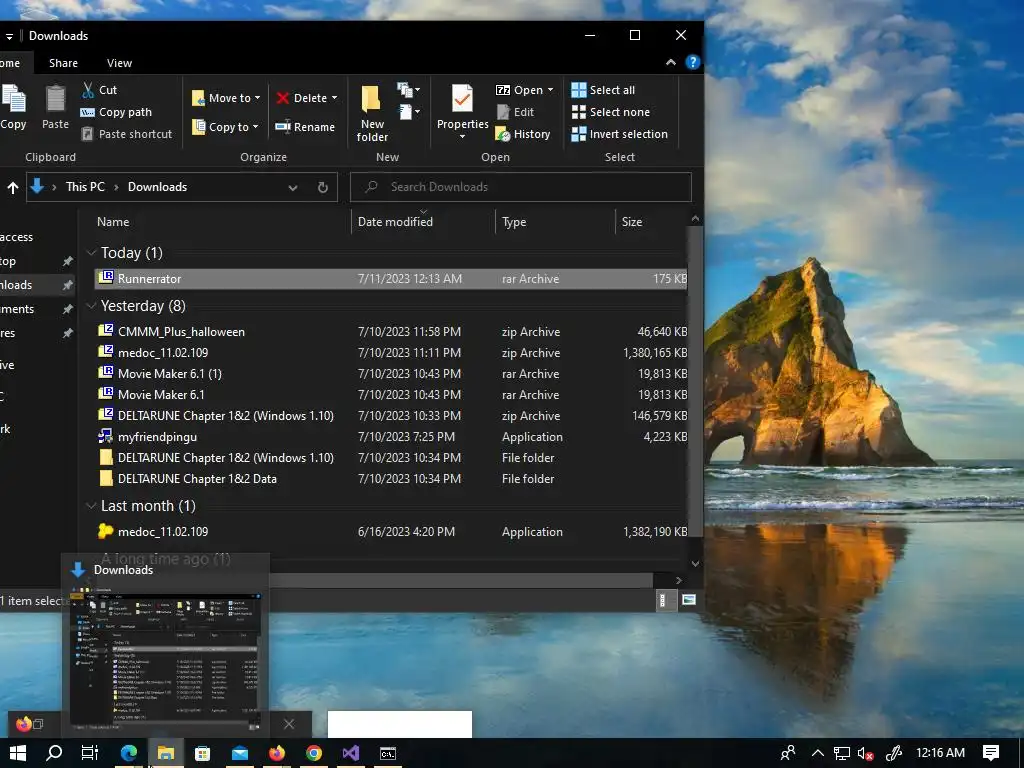The image size is (1024, 768).
Task: Open the New item dropdown
Action: (409, 89)
